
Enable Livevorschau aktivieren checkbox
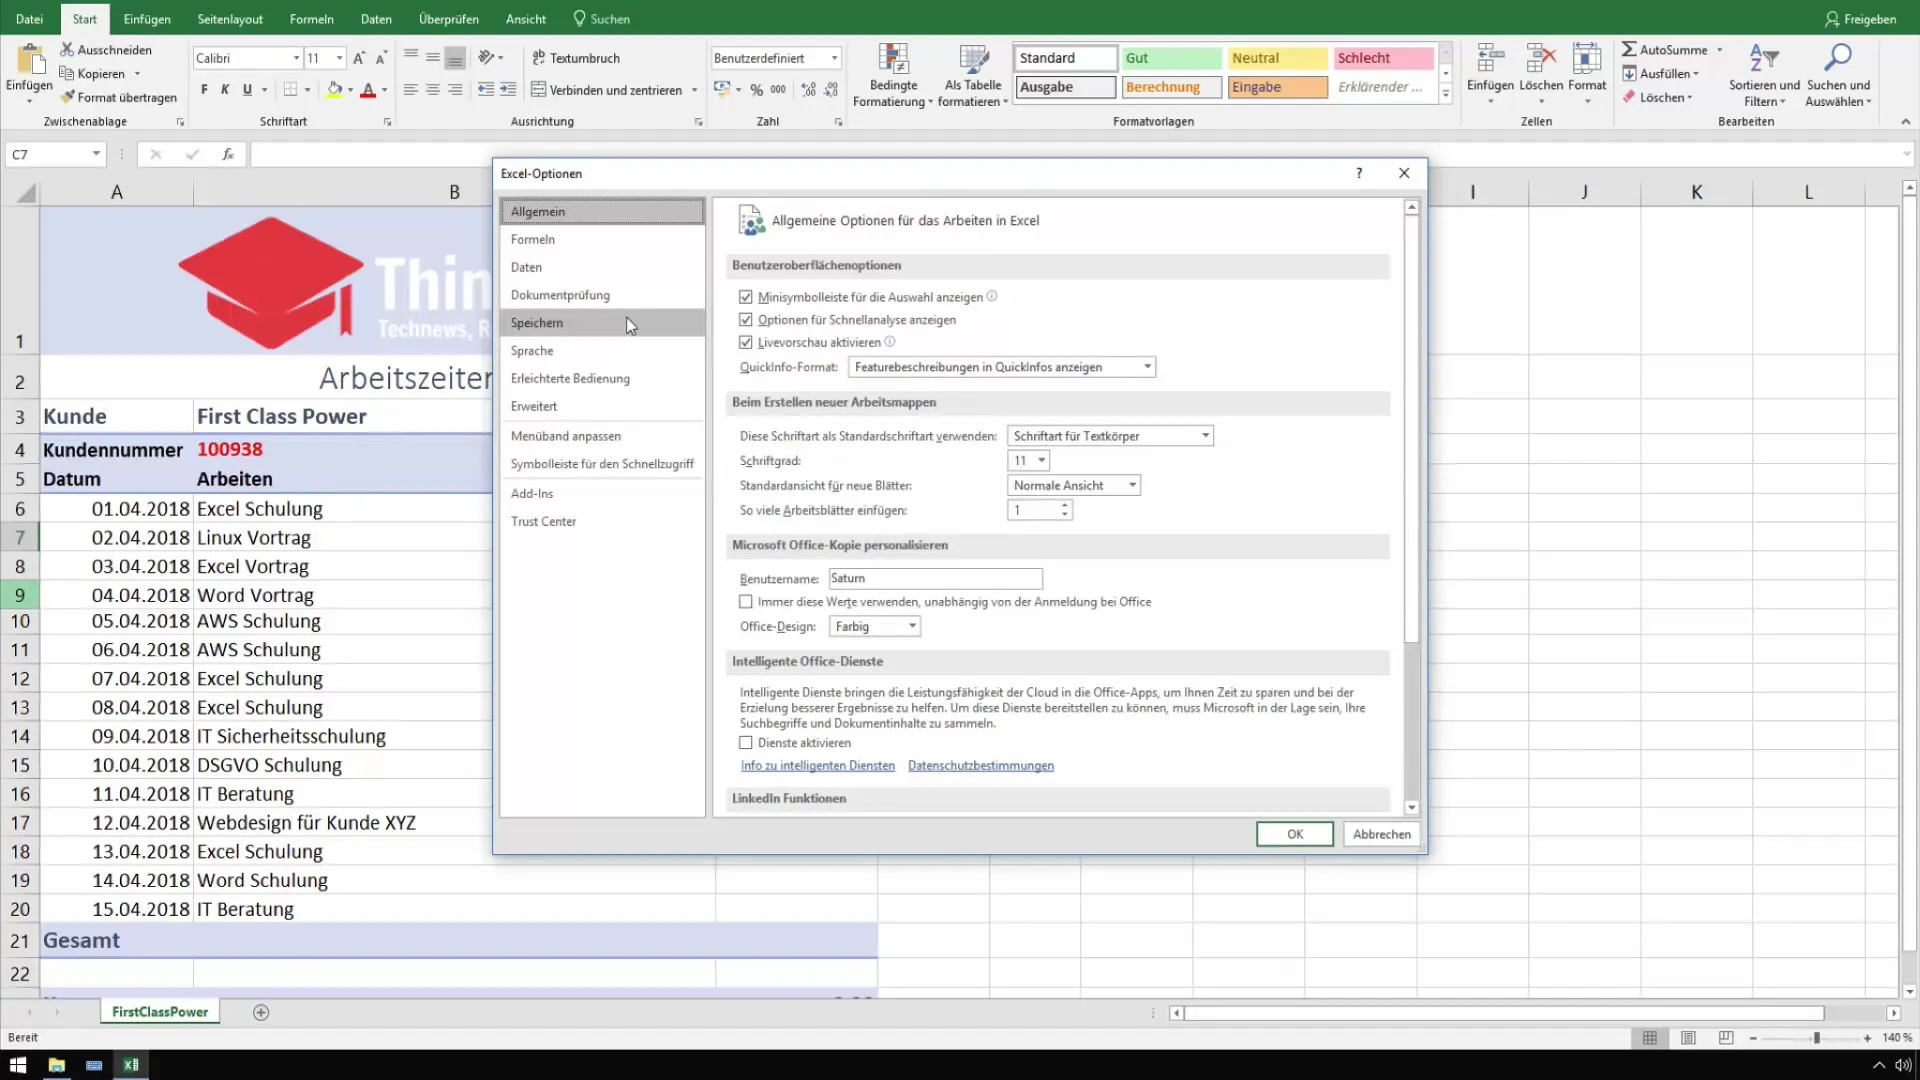tap(745, 342)
